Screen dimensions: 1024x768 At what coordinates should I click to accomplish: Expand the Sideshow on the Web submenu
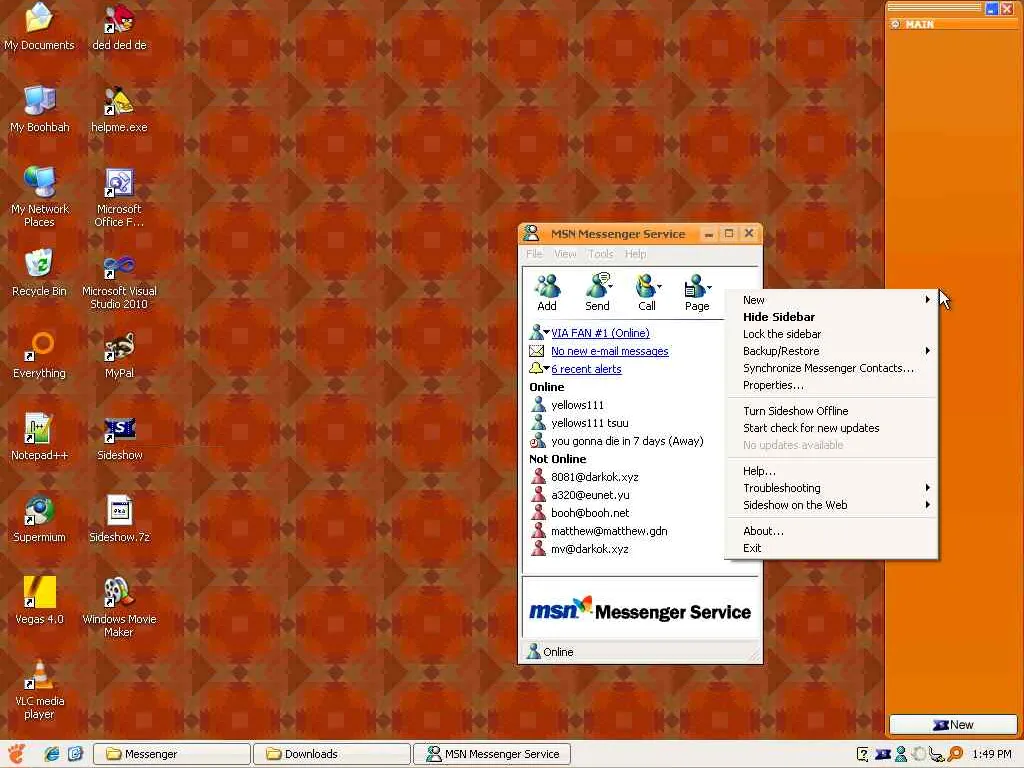[x=831, y=505]
